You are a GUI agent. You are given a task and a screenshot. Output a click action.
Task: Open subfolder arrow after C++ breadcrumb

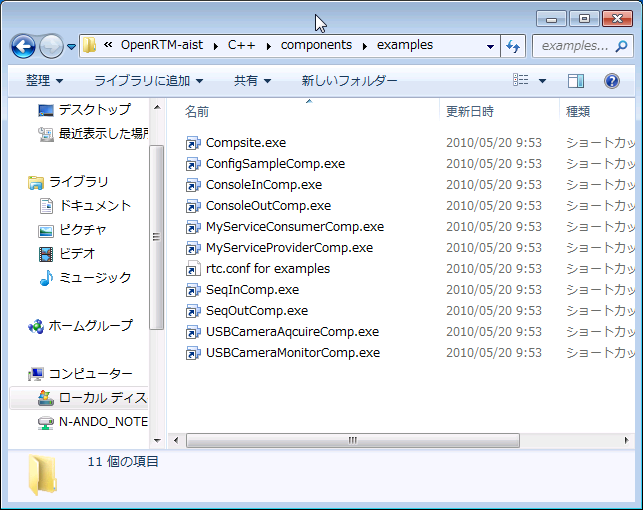point(269,46)
